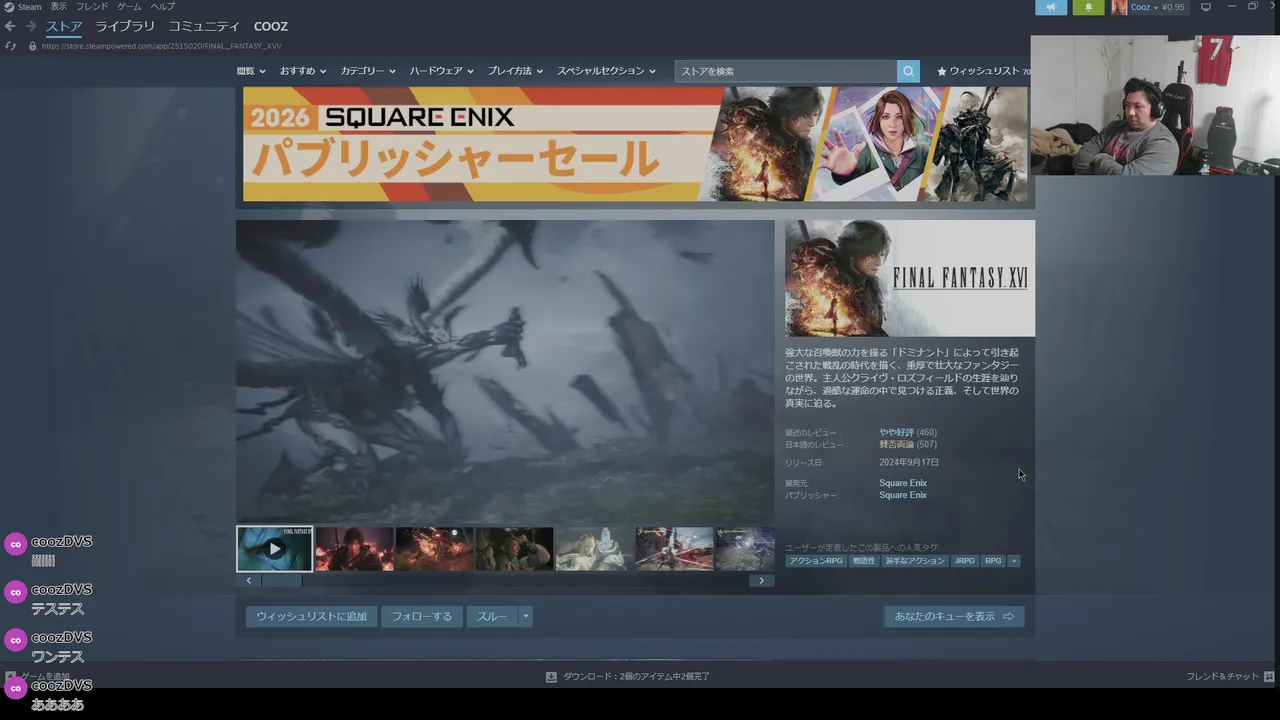Click スルー button
The image size is (1280, 720).
492,617
